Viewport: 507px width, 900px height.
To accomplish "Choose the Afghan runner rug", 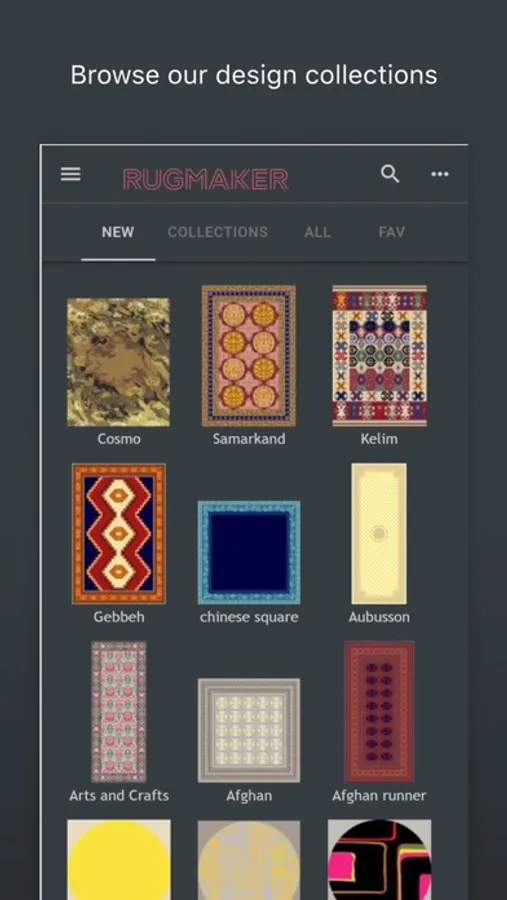I will click(x=379, y=712).
